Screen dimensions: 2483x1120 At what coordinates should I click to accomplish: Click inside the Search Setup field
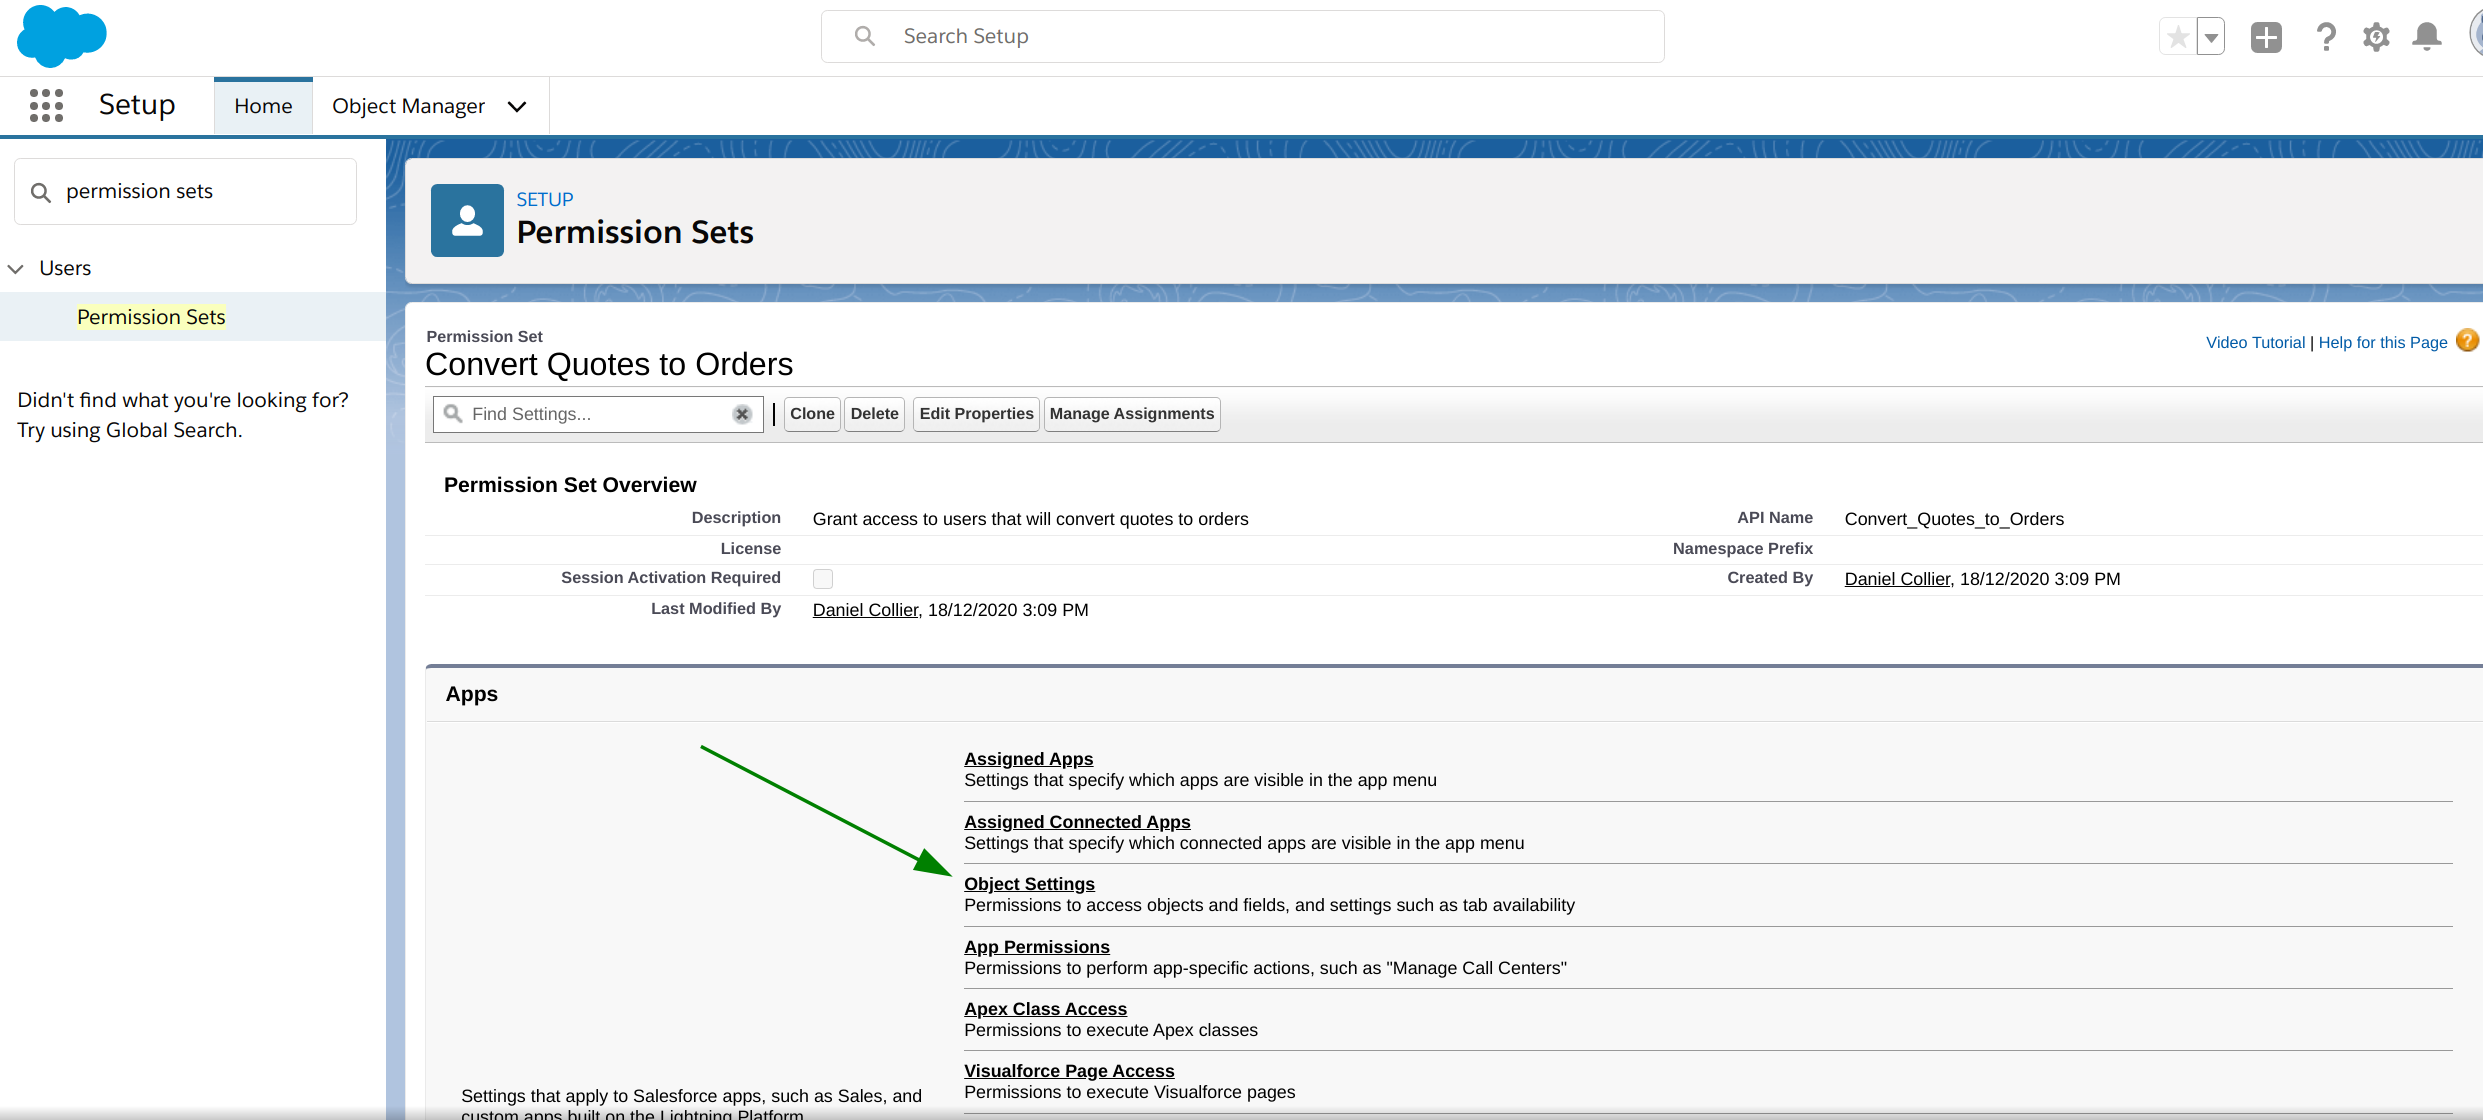pyautogui.click(x=1242, y=37)
